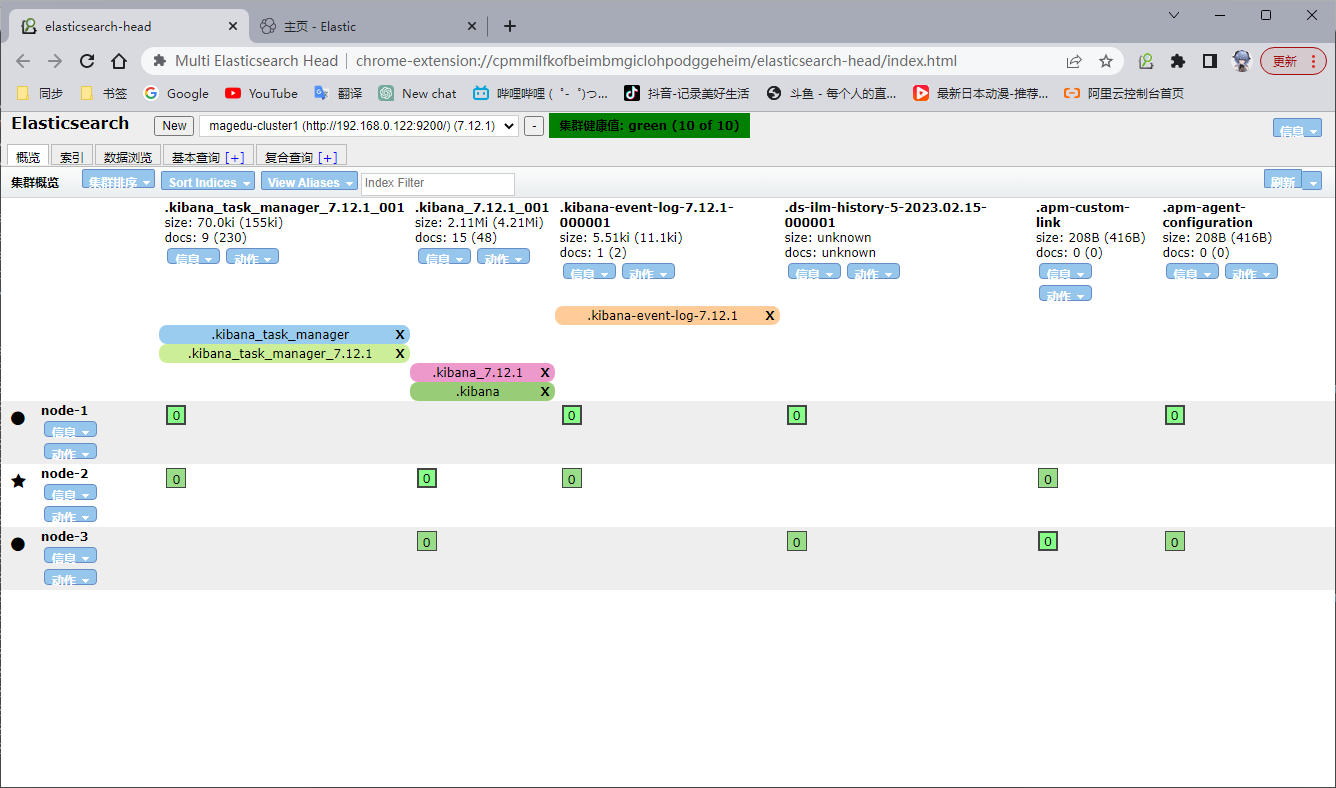The height and width of the screenshot is (788, 1336).
Task: Click the circle icon beside node-3
Action: [x=18, y=544]
